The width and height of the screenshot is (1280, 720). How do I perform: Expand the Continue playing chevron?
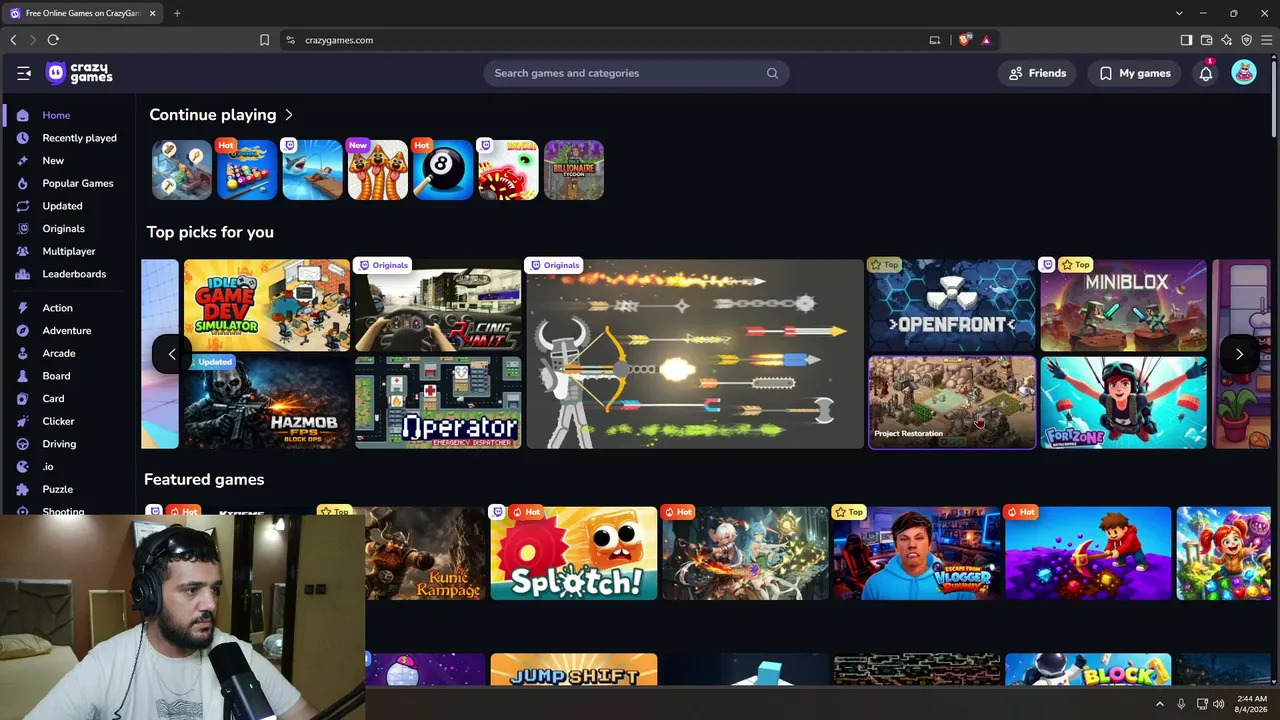tap(289, 115)
